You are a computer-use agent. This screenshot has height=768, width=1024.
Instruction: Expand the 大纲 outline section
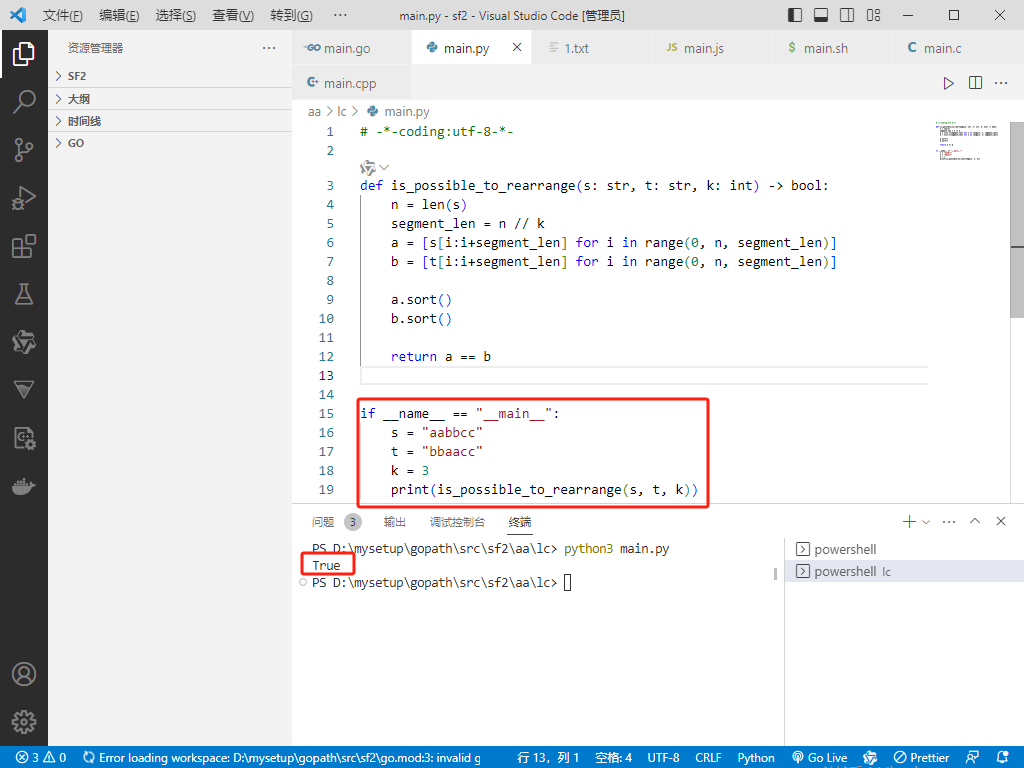pyautogui.click(x=170, y=99)
